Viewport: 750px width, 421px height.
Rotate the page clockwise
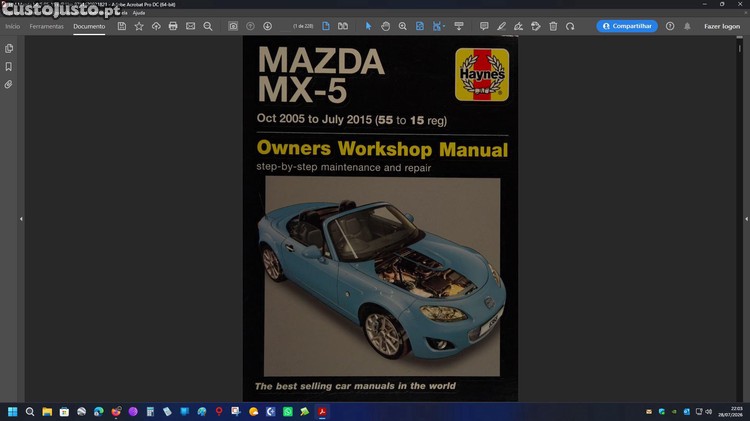(570, 26)
